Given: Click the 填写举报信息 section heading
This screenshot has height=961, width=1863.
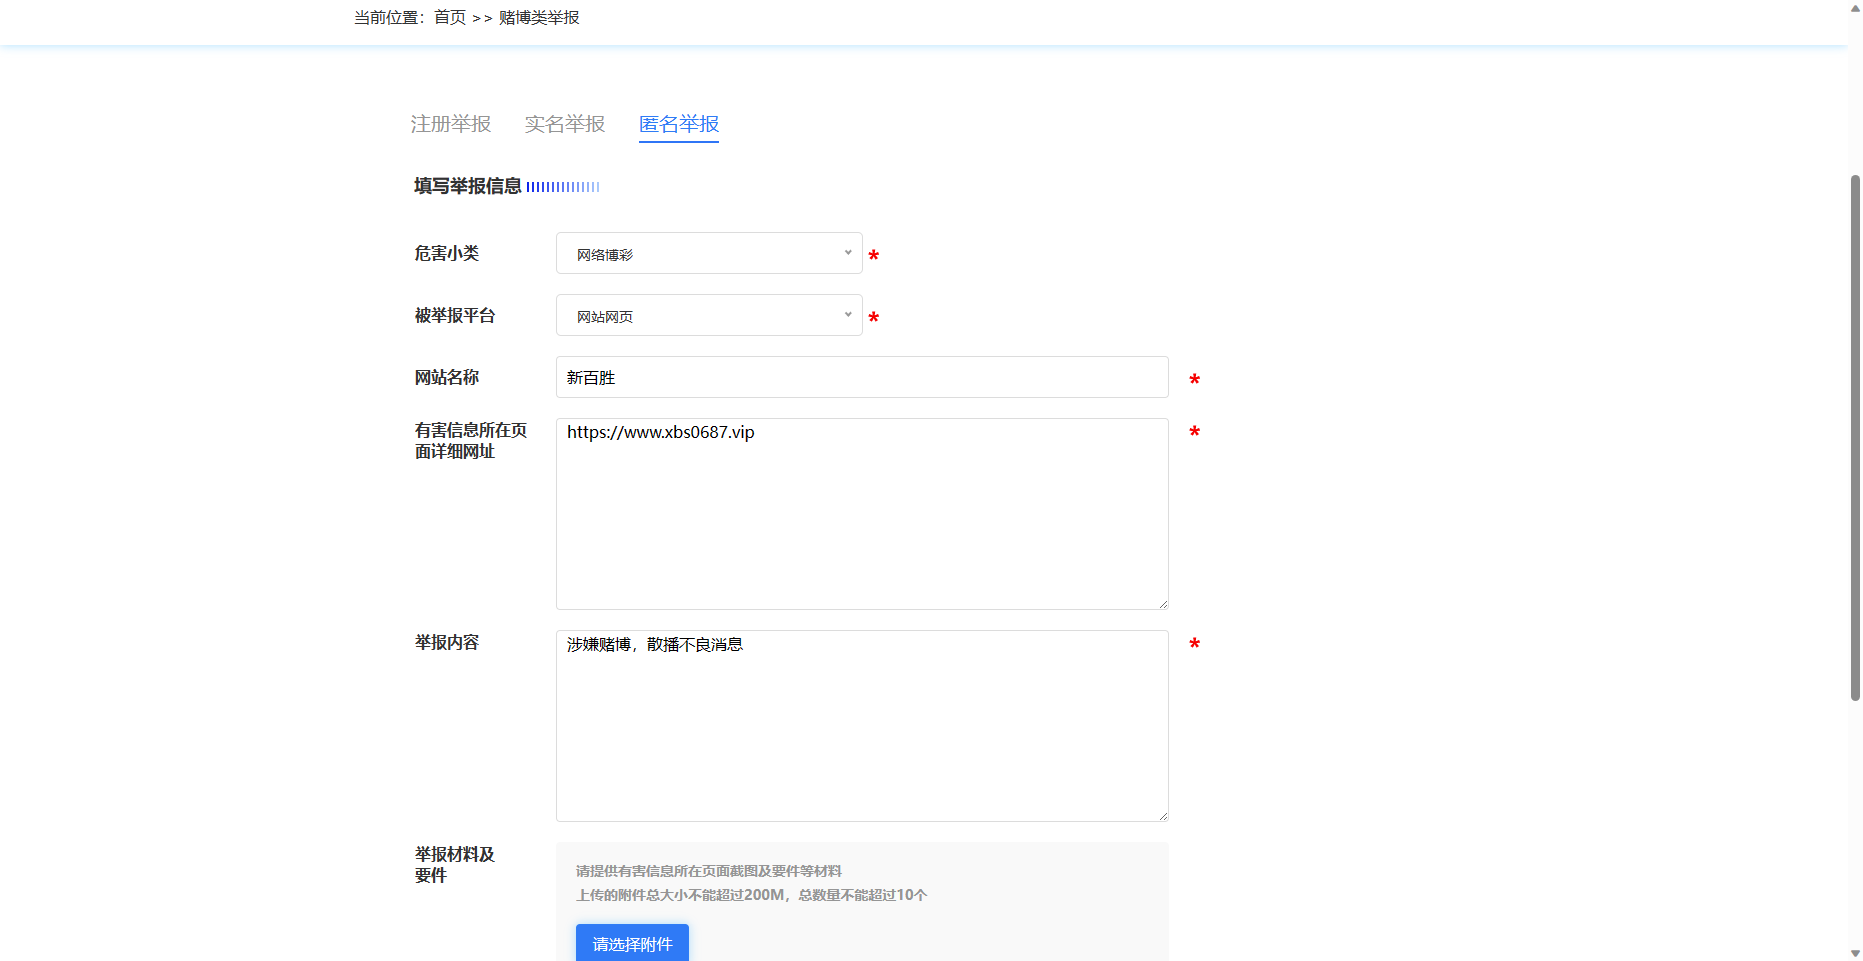Looking at the screenshot, I should pos(467,186).
